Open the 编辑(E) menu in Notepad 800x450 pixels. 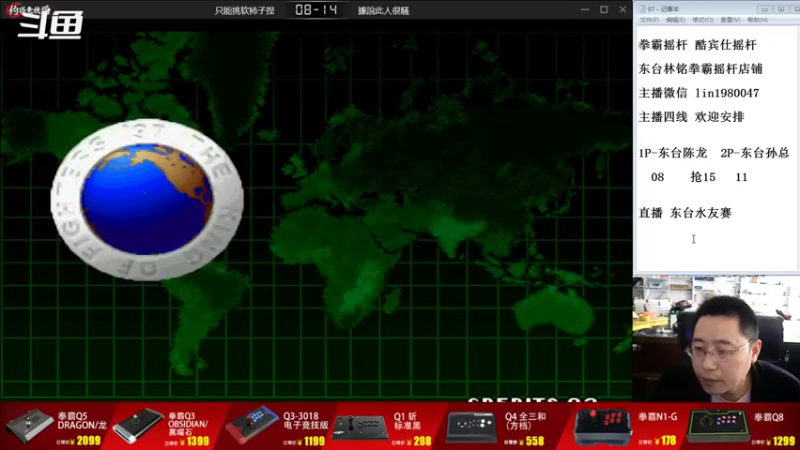point(675,20)
